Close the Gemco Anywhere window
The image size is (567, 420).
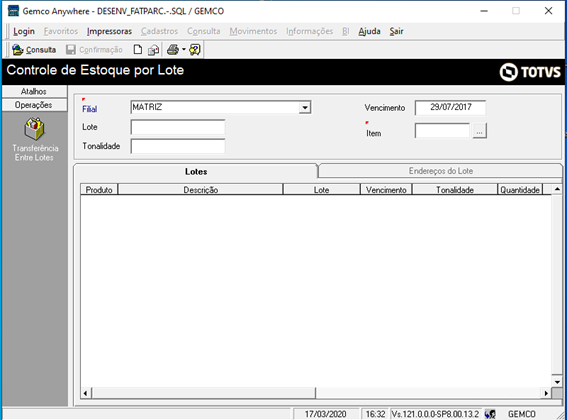(548, 11)
